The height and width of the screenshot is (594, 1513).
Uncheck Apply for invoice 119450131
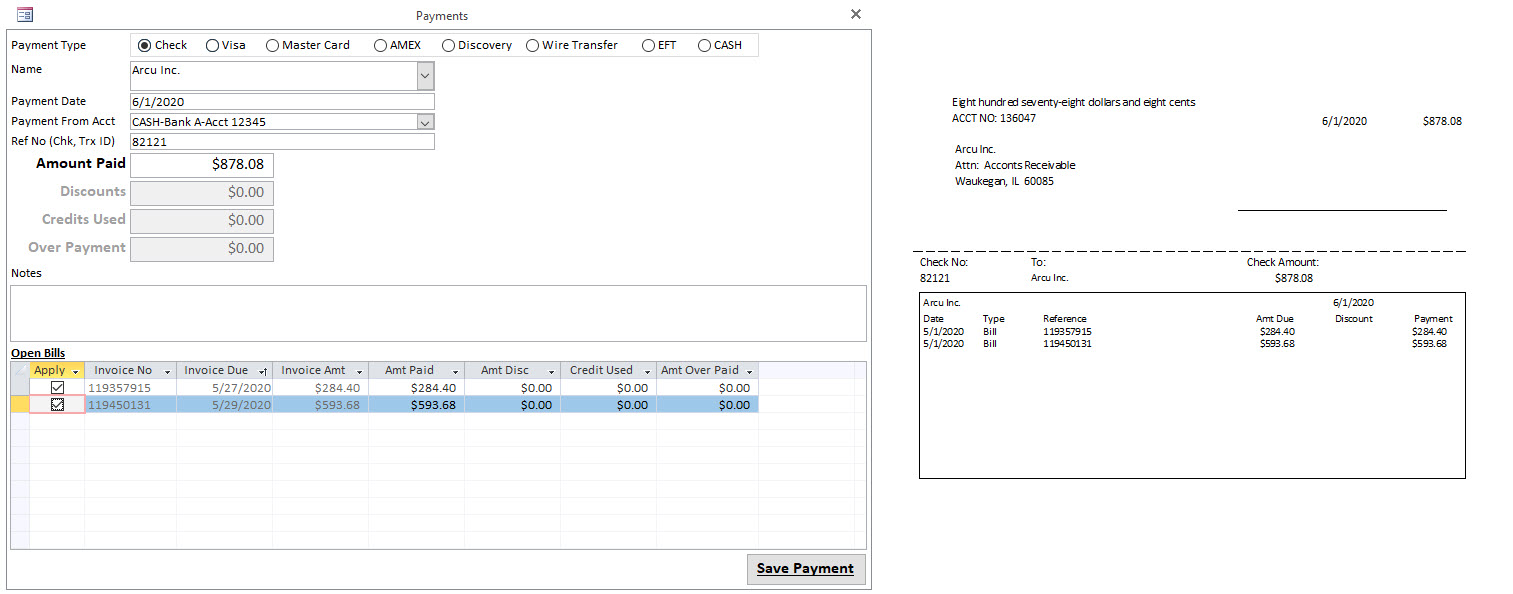point(57,405)
